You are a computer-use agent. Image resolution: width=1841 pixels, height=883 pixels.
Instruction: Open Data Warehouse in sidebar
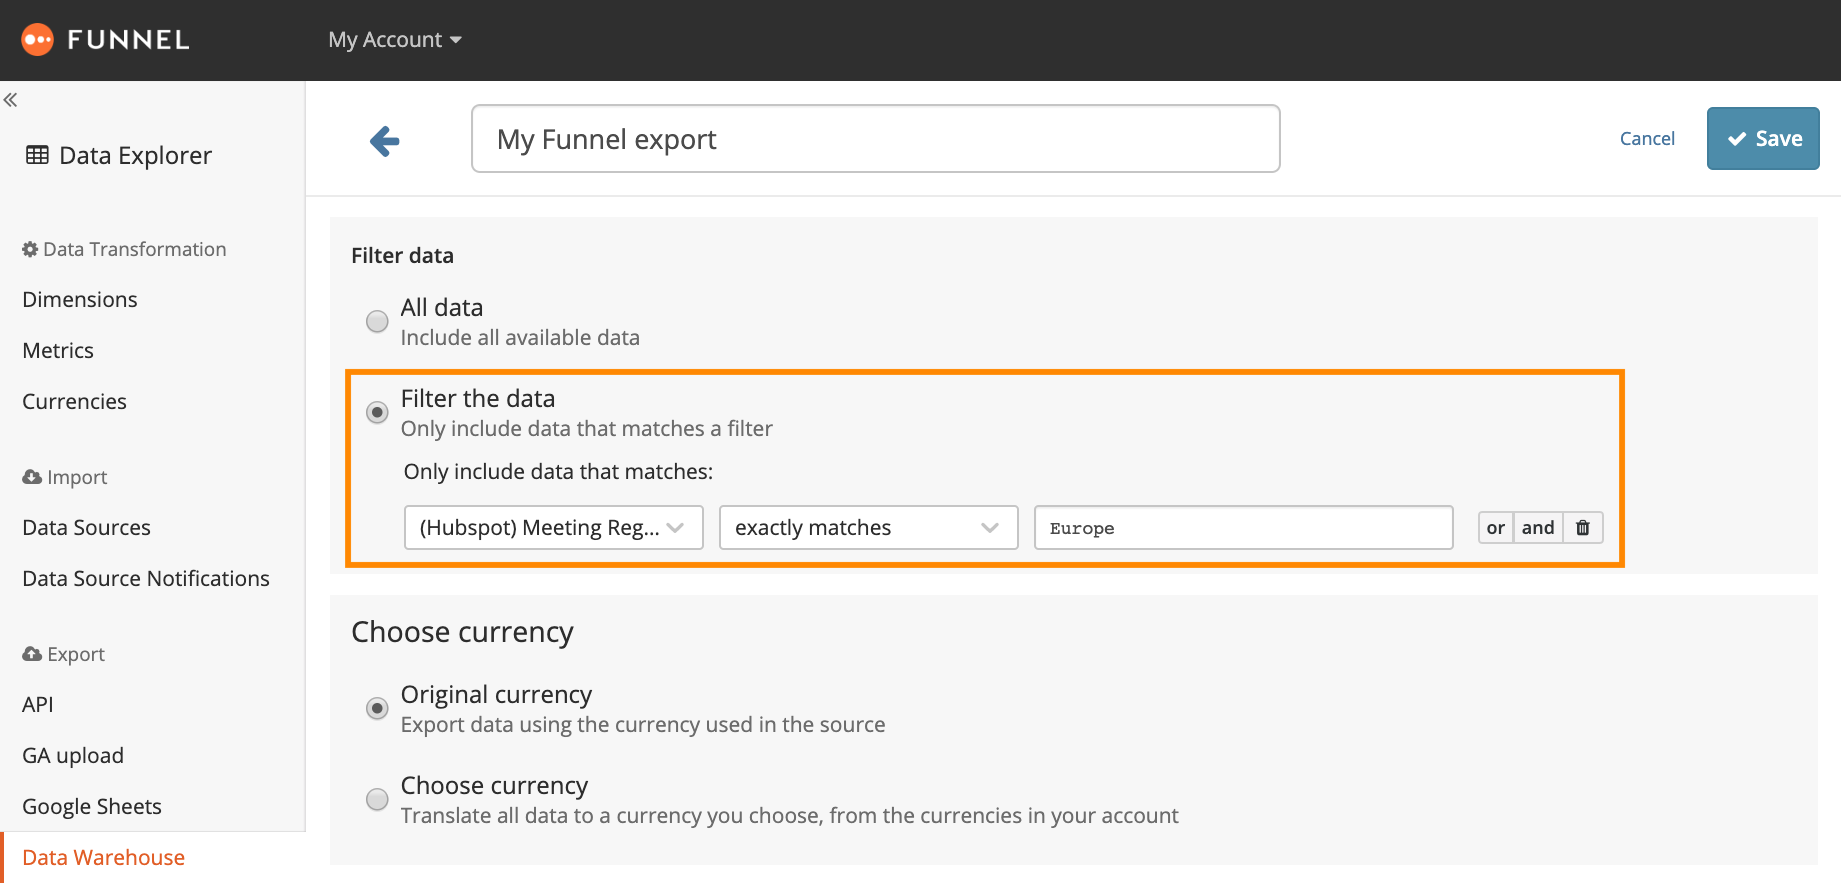tap(103, 858)
